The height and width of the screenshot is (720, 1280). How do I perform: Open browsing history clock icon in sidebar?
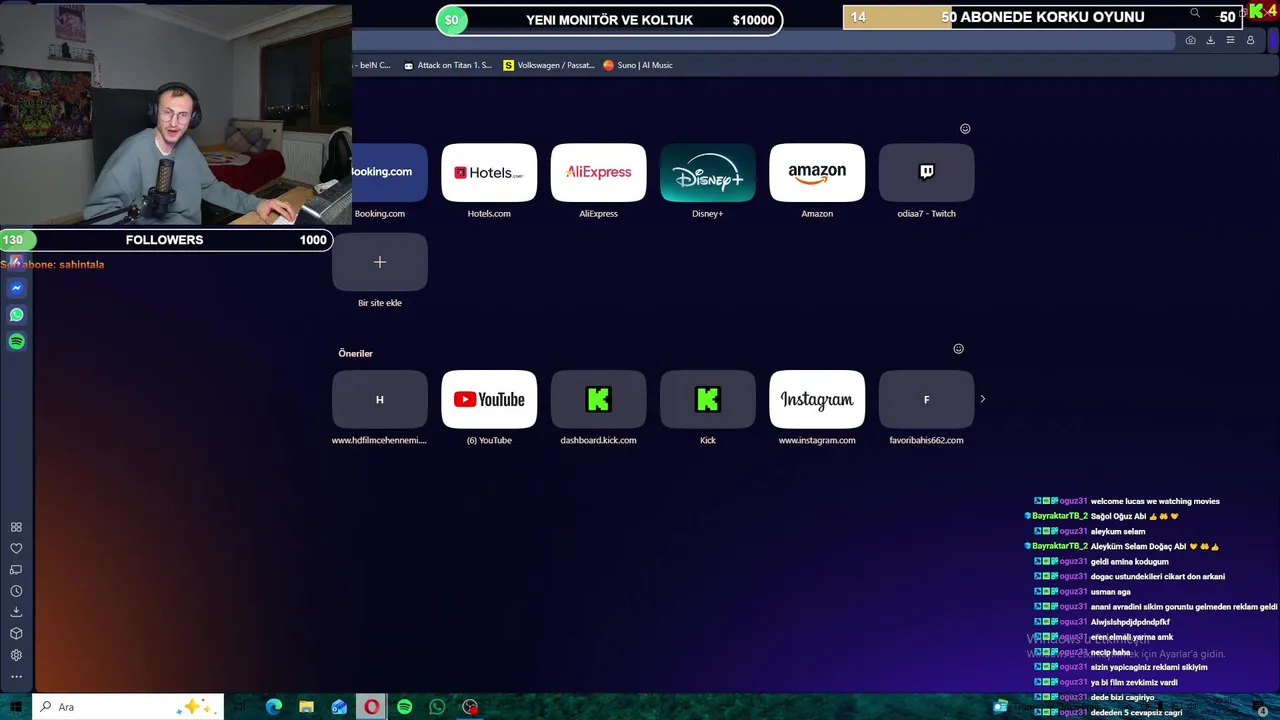point(16,591)
